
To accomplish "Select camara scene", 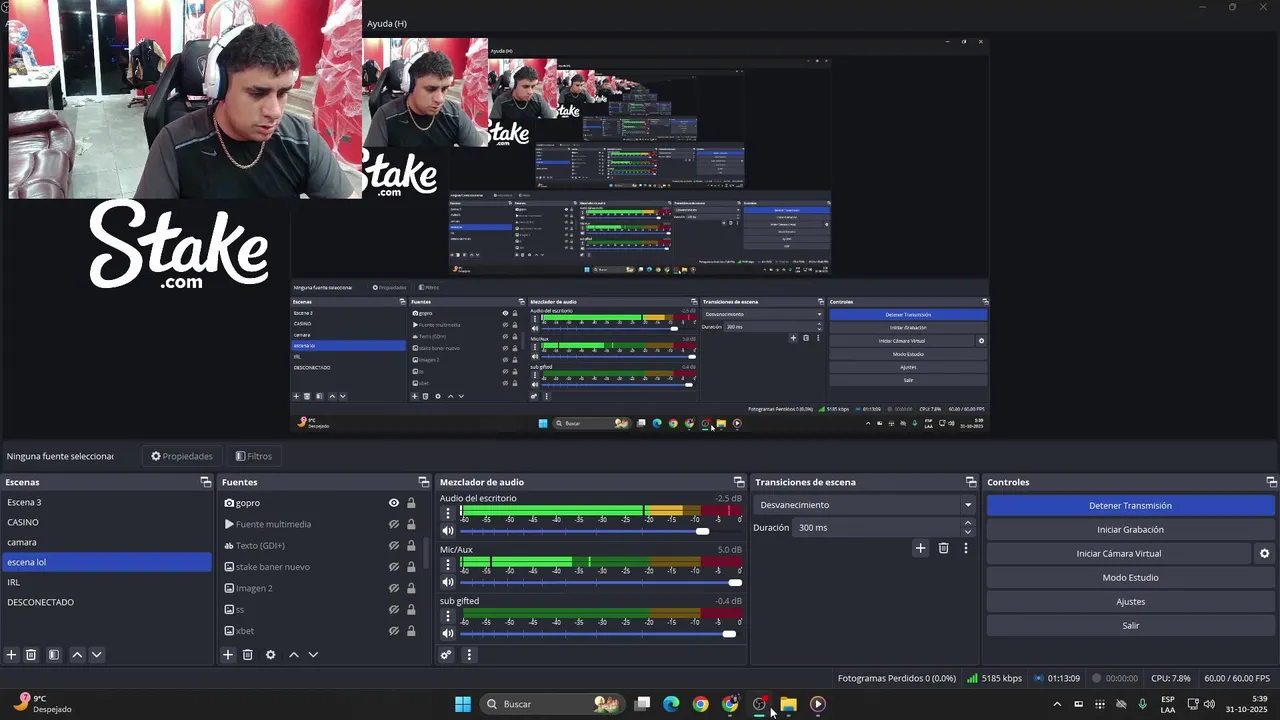I will click(x=107, y=542).
